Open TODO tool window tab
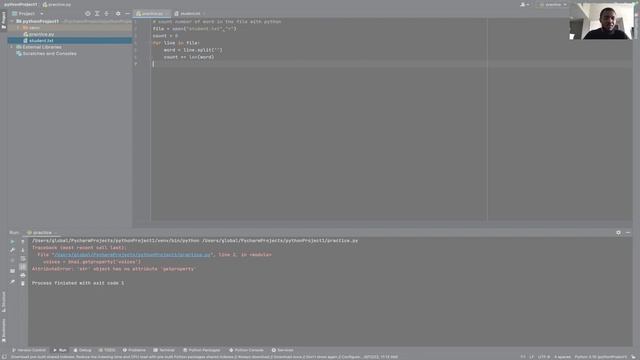 coord(107,350)
